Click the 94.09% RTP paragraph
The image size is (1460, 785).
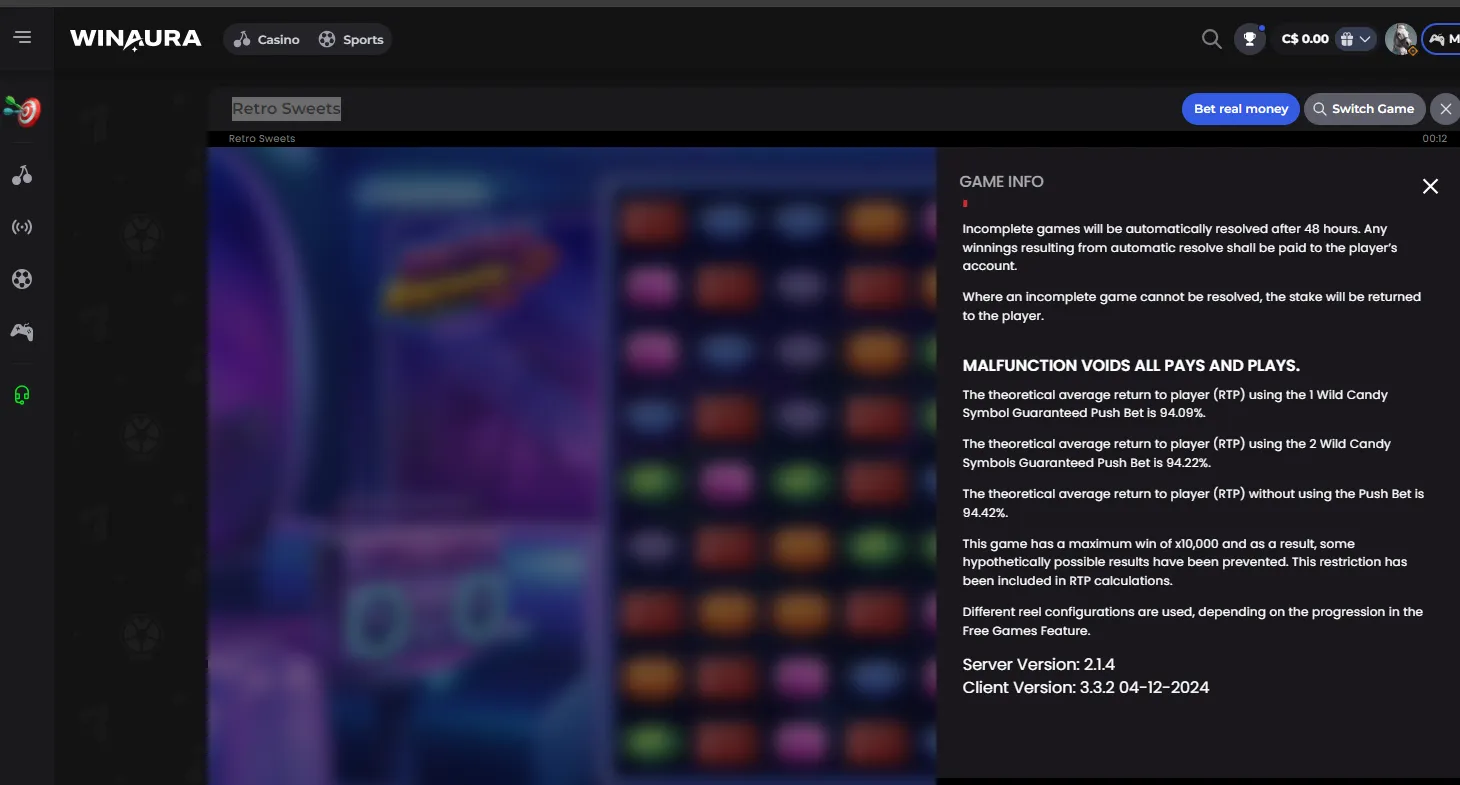coord(1175,404)
